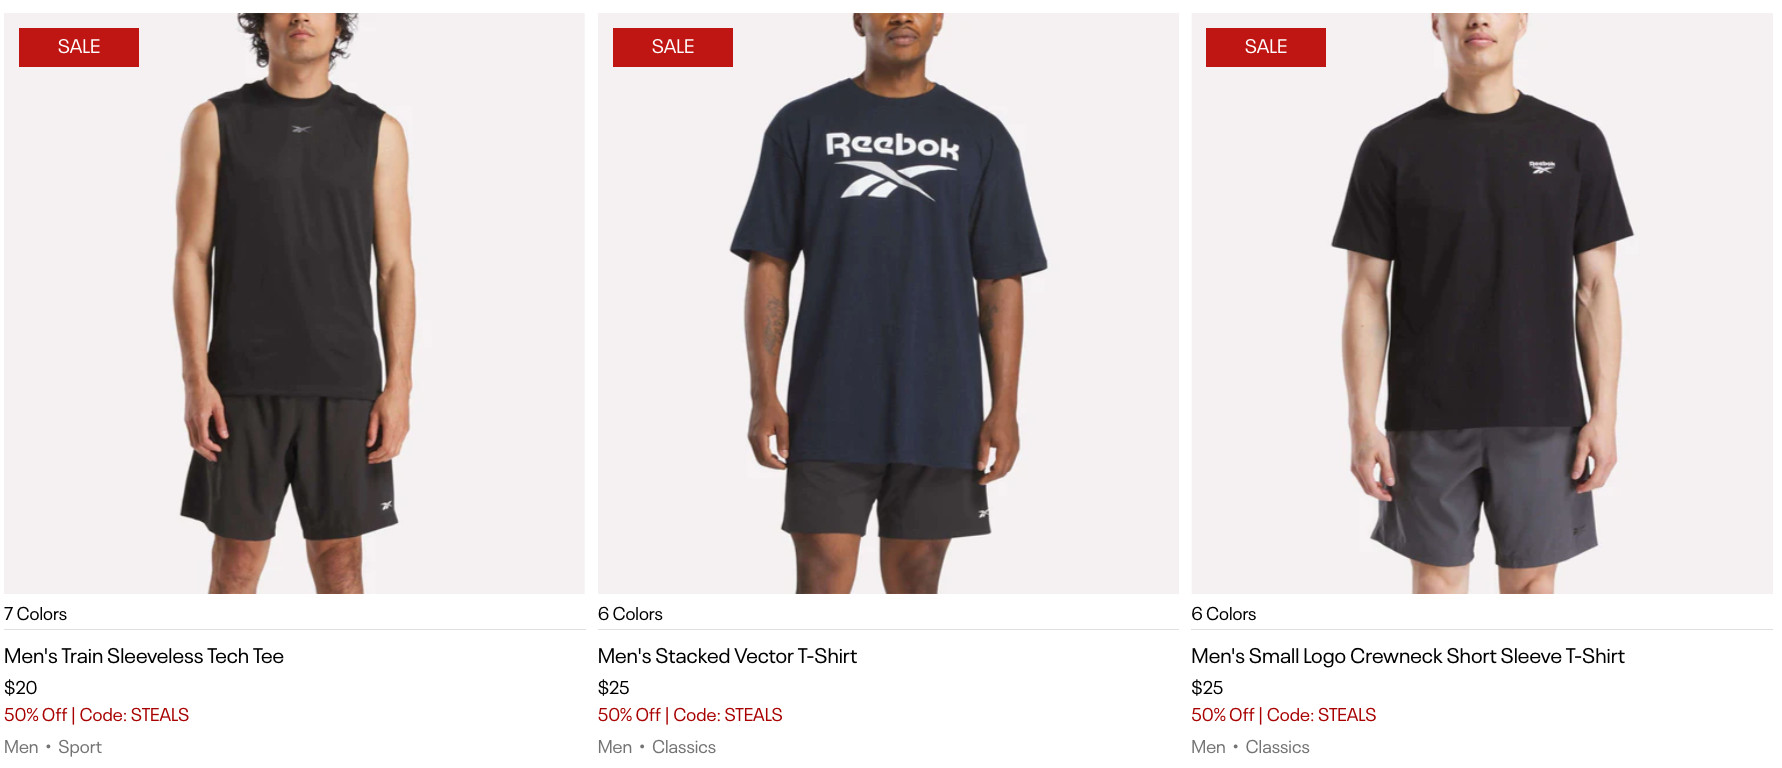Click SALE badge on Small Logo Crewneck
Image resolution: width=1782 pixels, height=768 pixels.
1266,47
